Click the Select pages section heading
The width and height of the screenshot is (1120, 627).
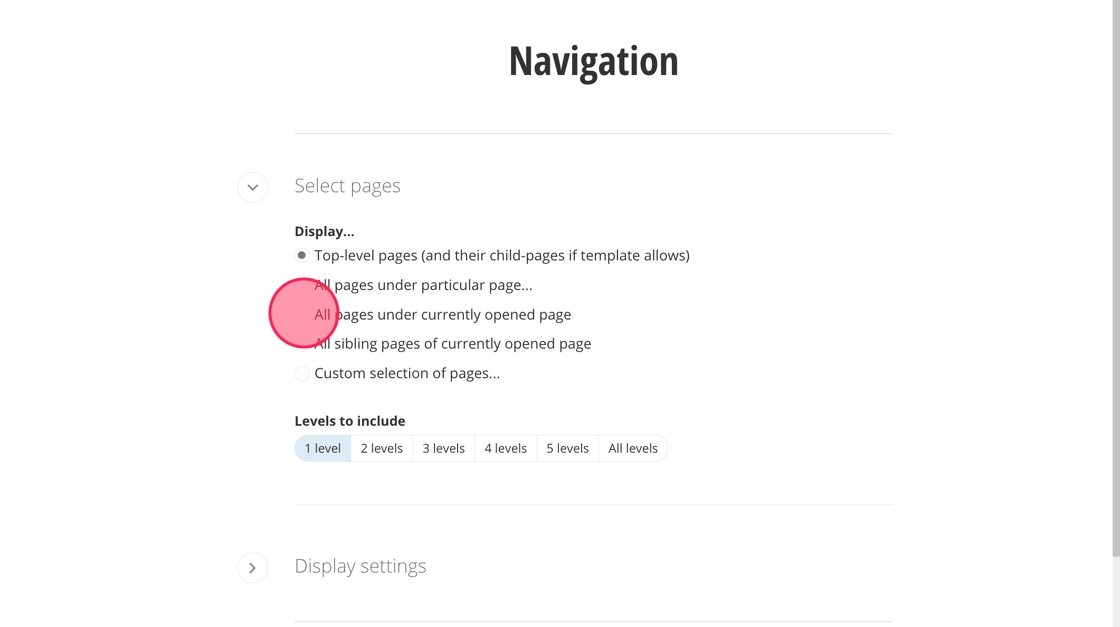click(347, 186)
